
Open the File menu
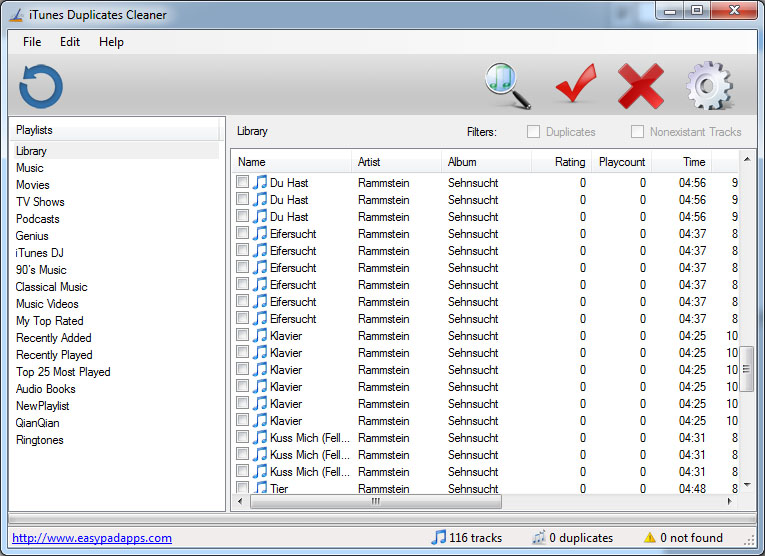(32, 42)
